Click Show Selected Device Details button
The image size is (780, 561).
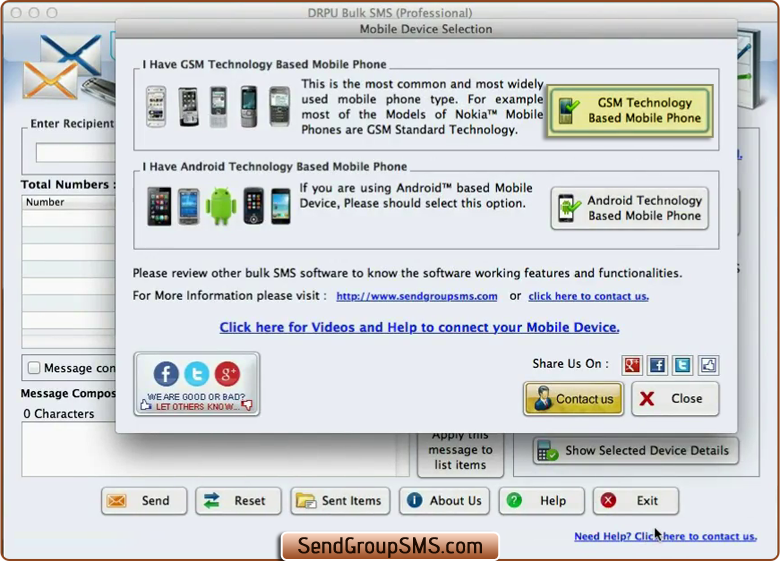tap(636, 451)
